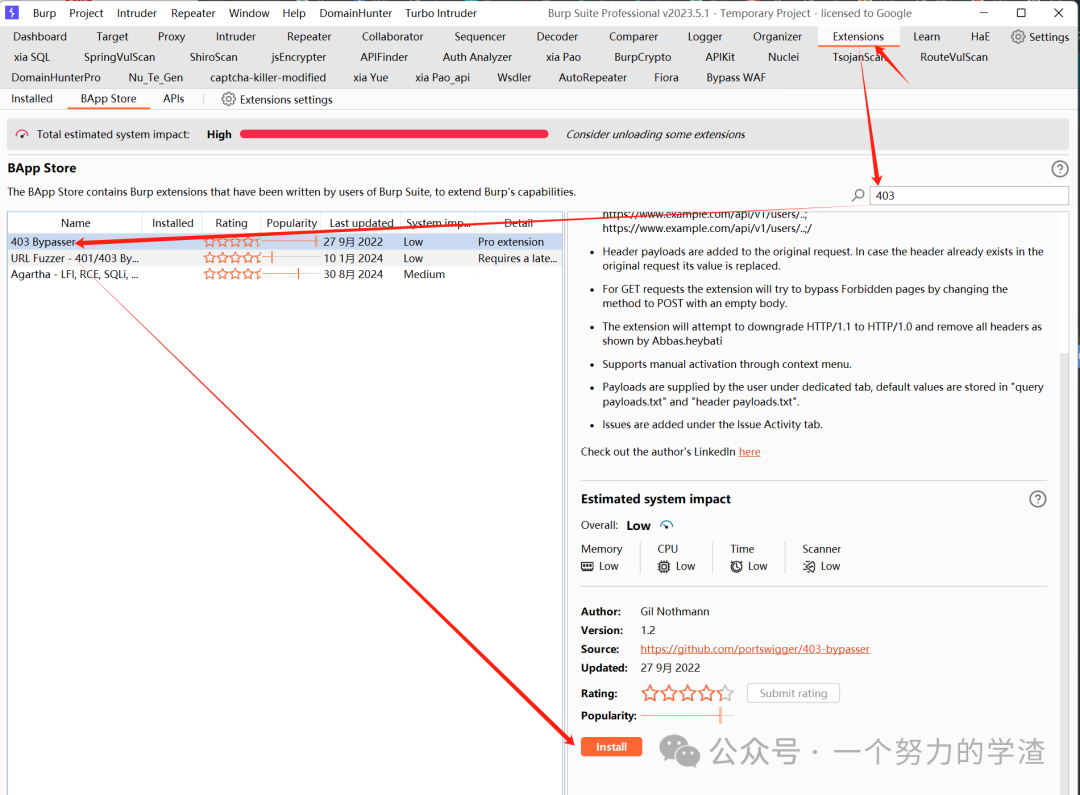Sort by the Last updated column

pos(361,223)
